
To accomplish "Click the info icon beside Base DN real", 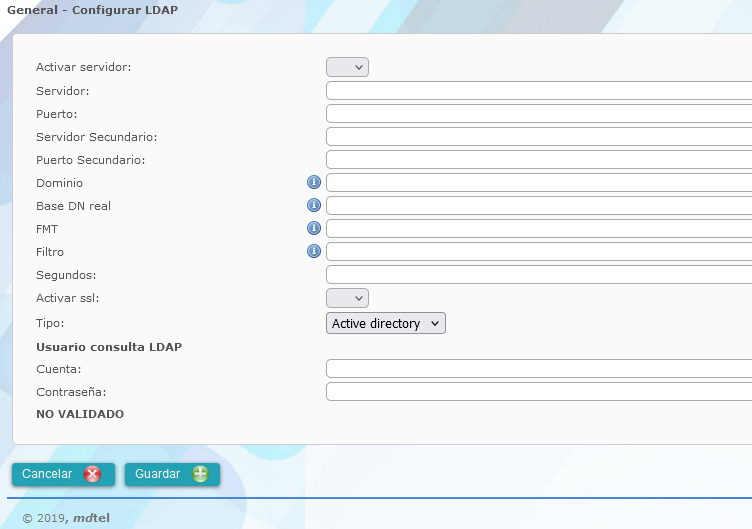I will click(x=313, y=206).
